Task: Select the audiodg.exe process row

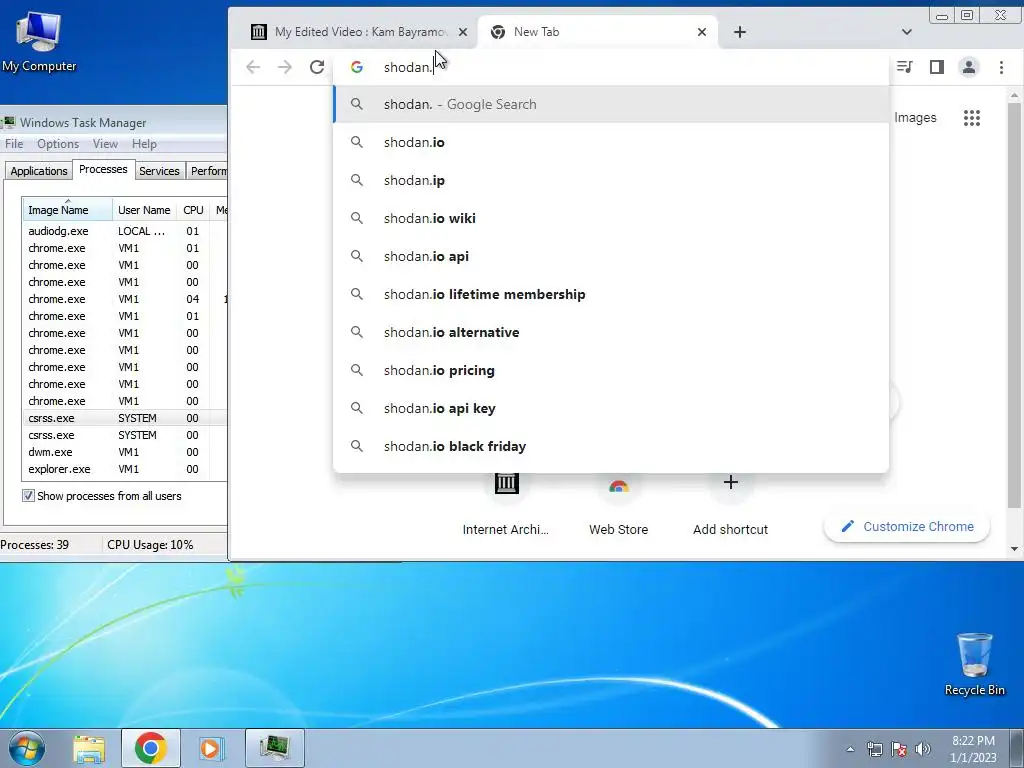Action: click(124, 231)
